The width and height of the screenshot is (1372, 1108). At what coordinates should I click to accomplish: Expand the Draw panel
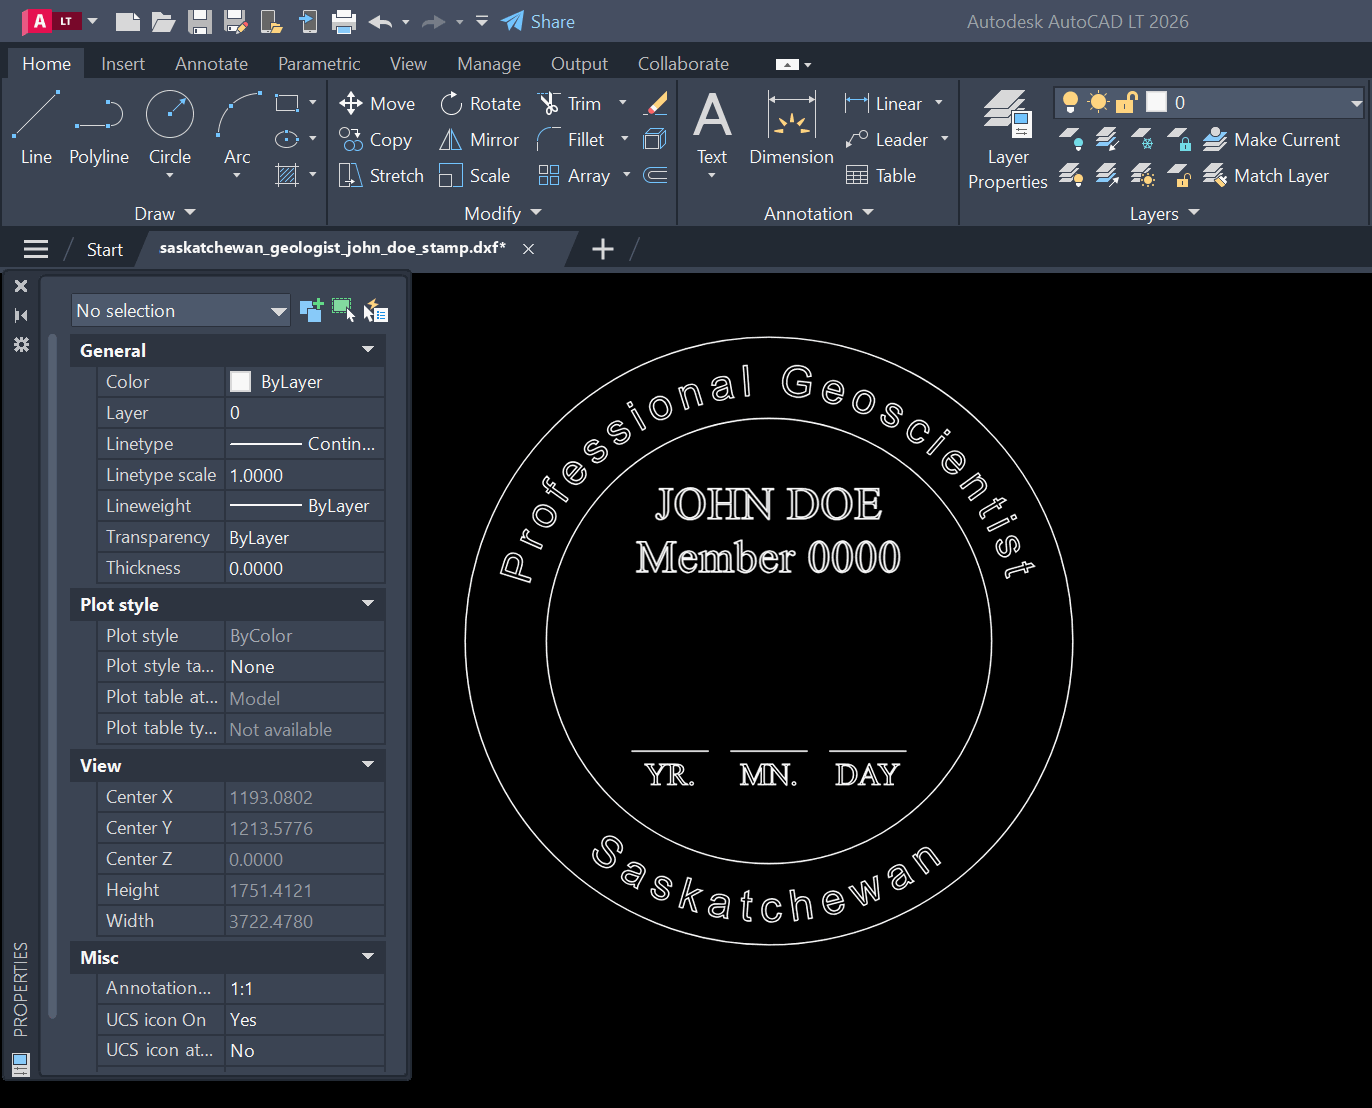[x=165, y=213]
